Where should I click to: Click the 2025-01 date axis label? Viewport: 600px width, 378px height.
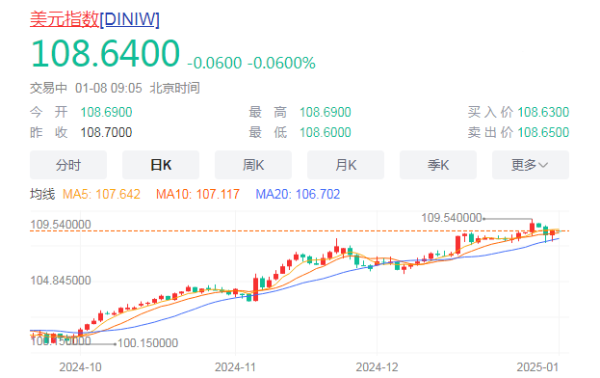[538, 367]
